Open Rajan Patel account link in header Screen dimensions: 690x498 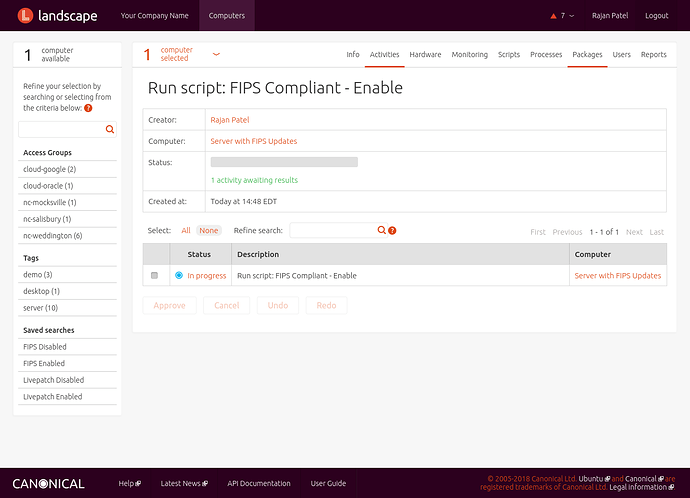tap(610, 16)
